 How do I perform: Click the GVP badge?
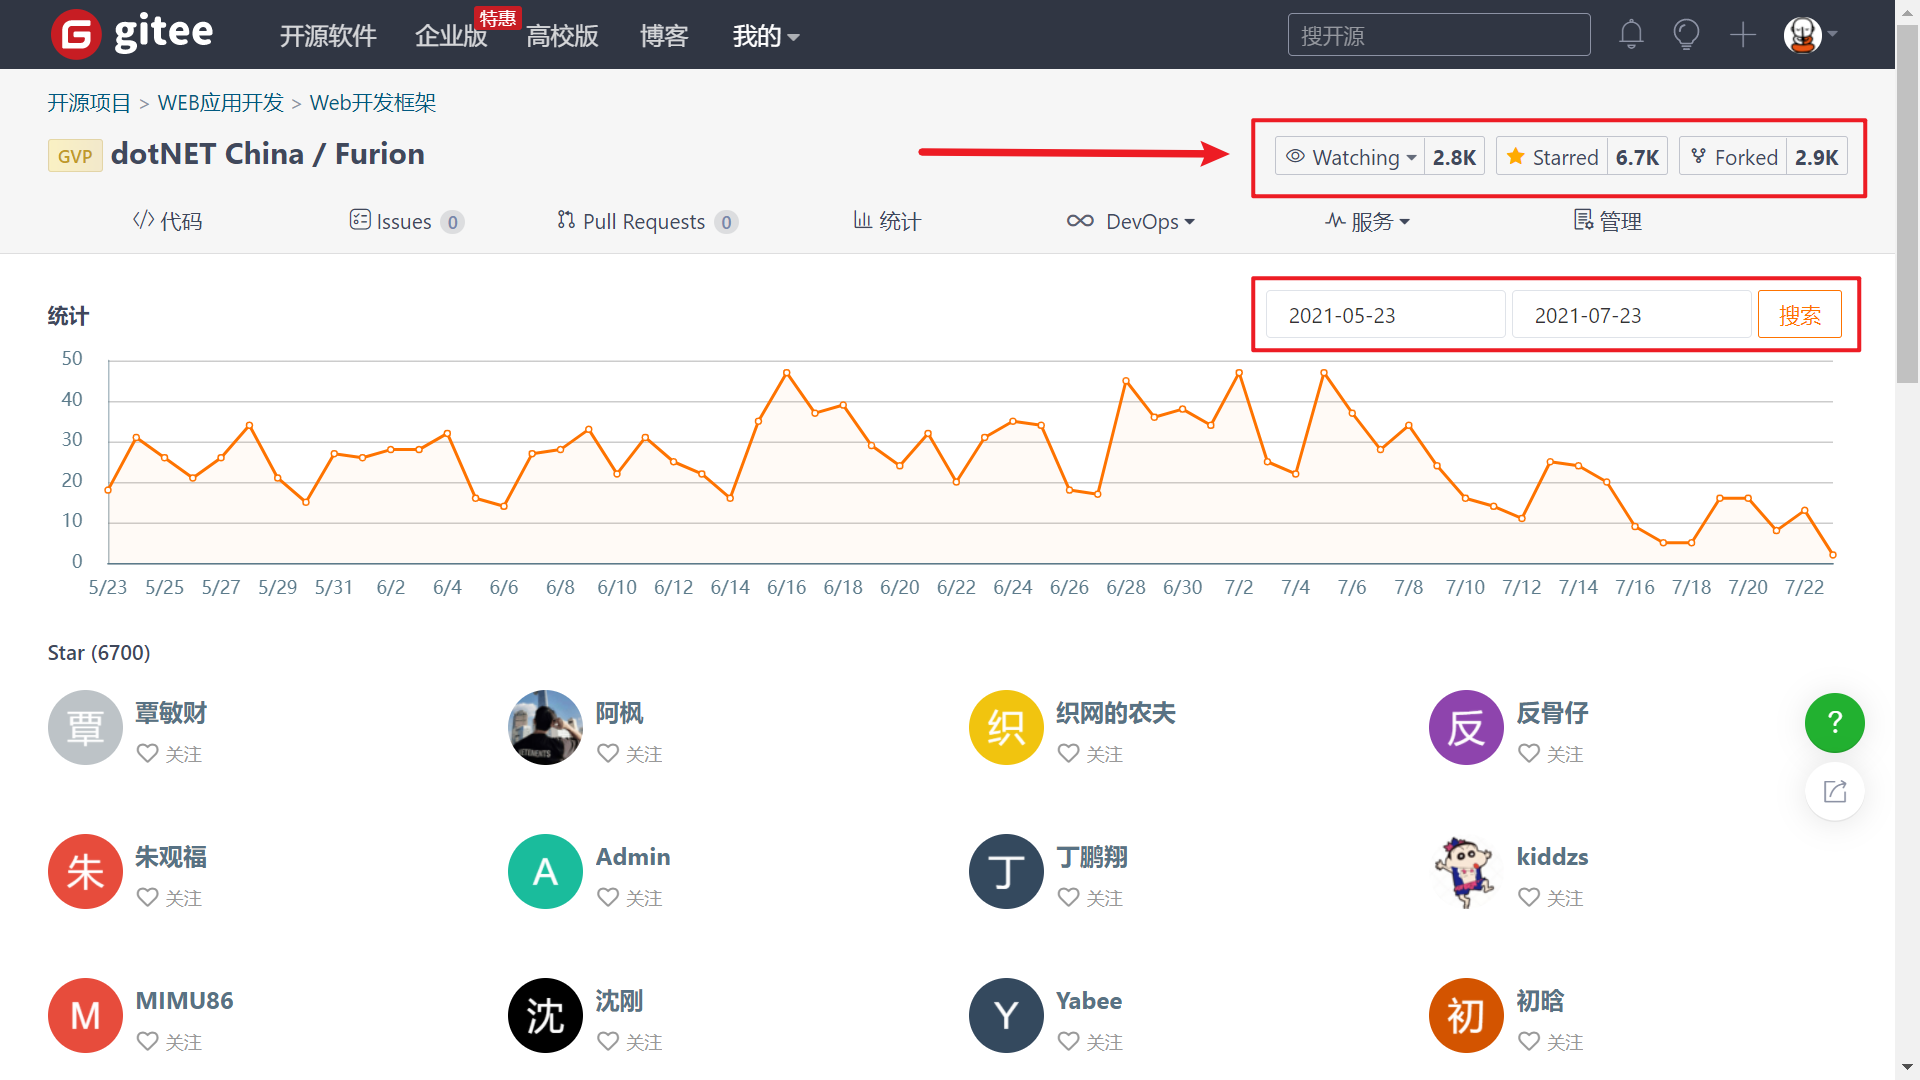tap(75, 156)
